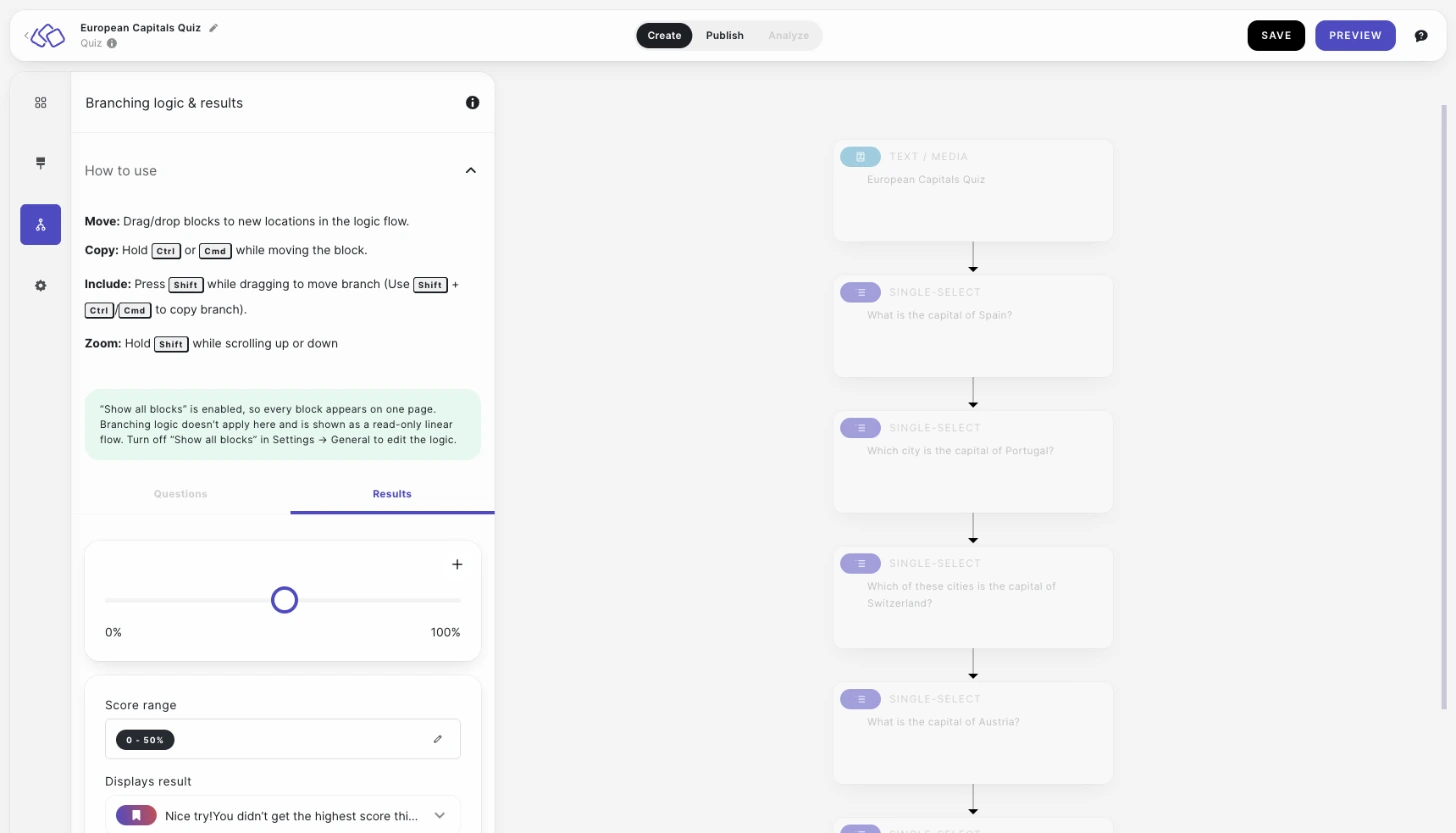The image size is (1456, 833).
Task: Click the PREVIEW button
Action: tap(1355, 36)
